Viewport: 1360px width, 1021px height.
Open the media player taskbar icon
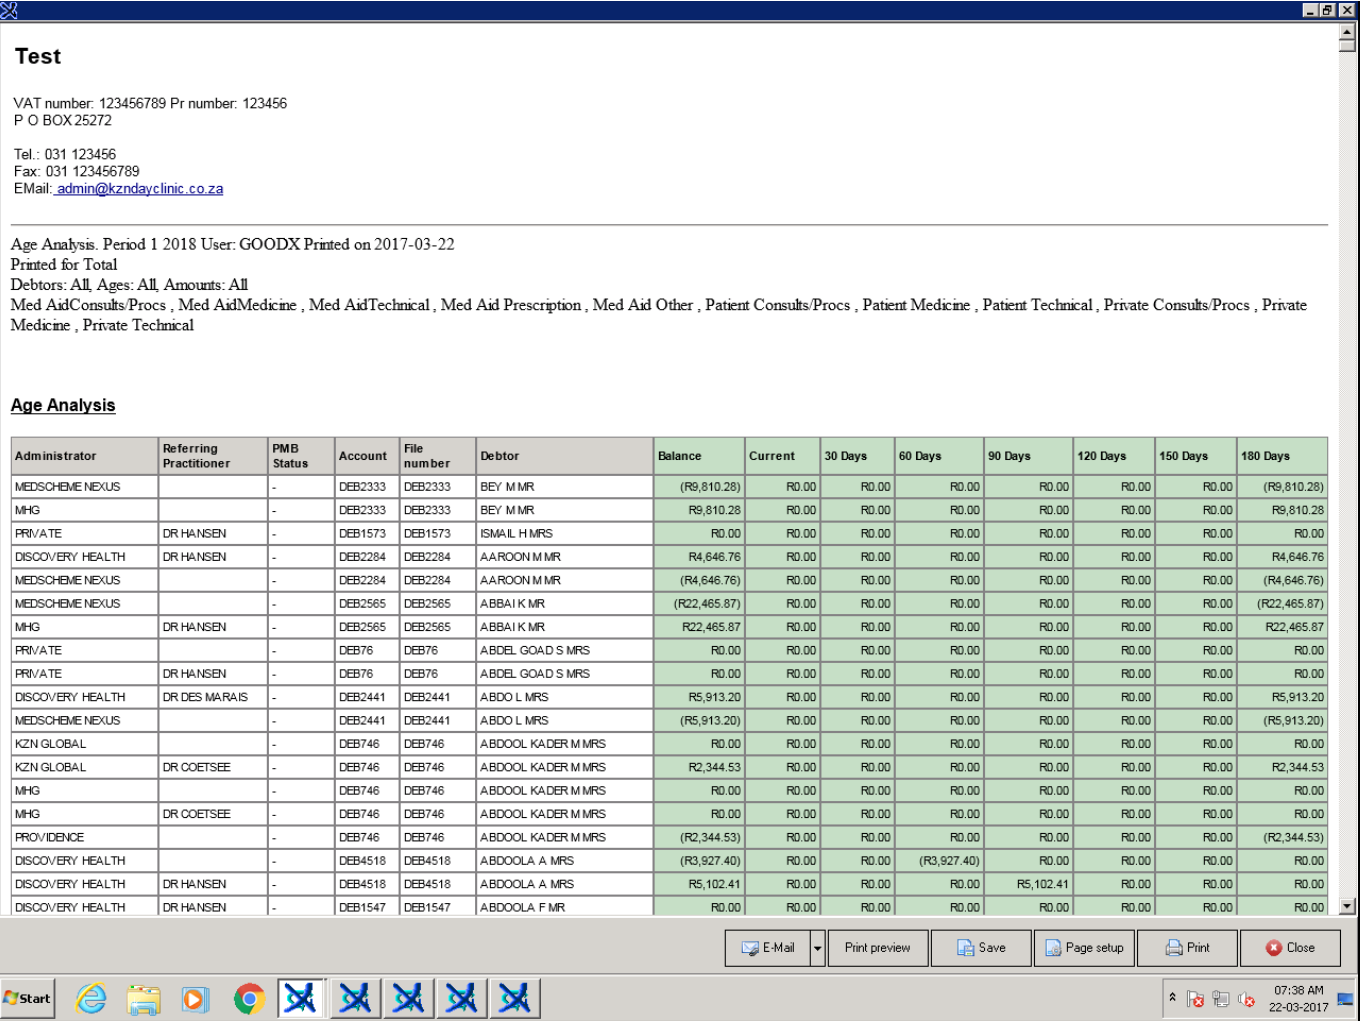tap(195, 998)
